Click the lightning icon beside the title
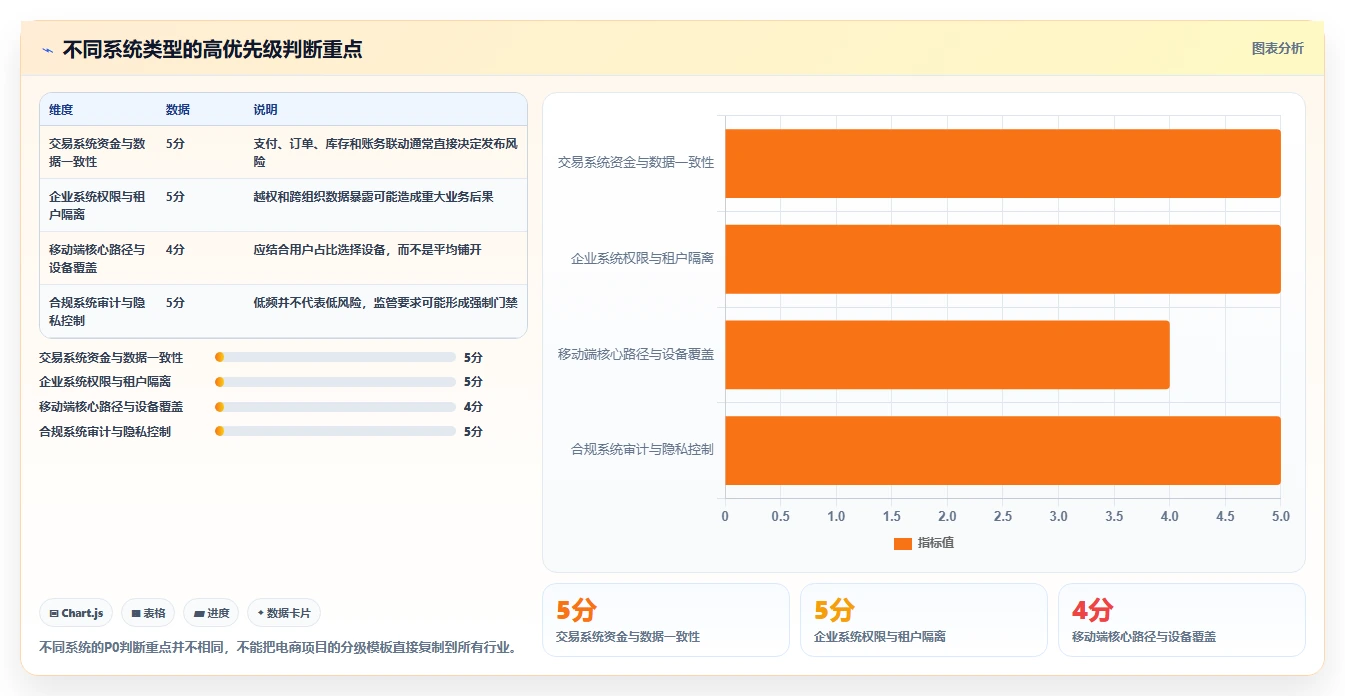Screen dimensions: 1345x696 coord(47,50)
